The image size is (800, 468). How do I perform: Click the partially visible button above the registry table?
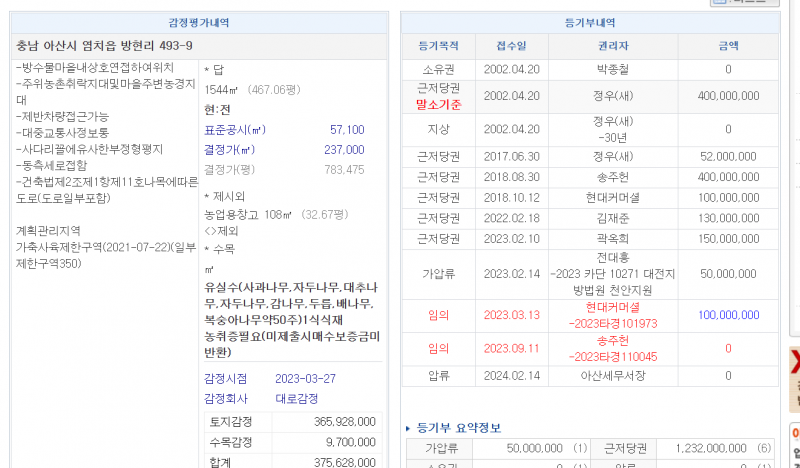tap(744, 3)
